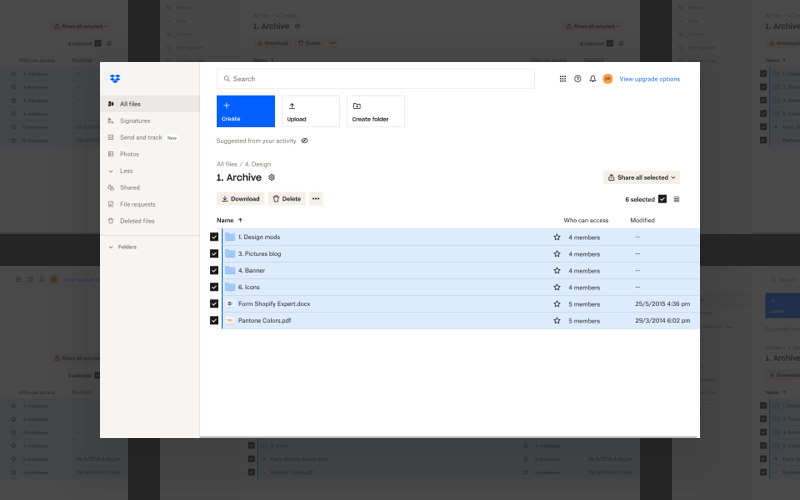Click the Dropbox logo icon
Screen dimensions: 800x500
[115, 79]
